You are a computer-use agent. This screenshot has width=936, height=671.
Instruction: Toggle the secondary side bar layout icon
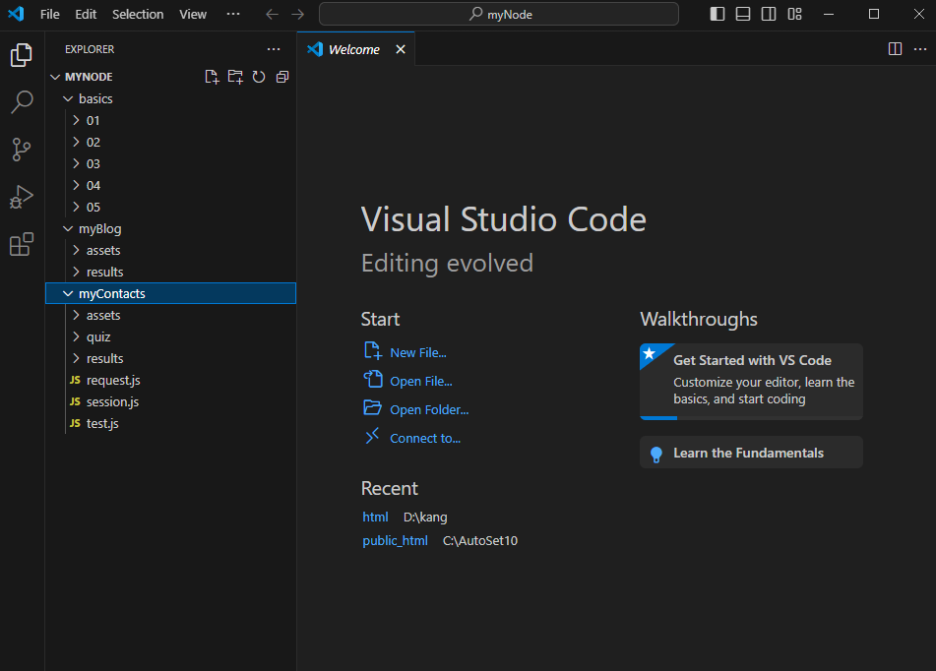pyautogui.click(x=769, y=14)
